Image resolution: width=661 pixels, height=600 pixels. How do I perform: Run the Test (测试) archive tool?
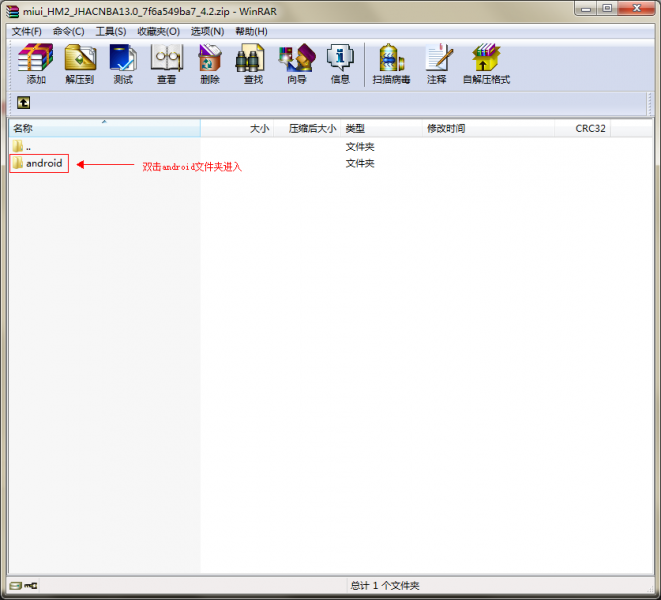click(x=123, y=63)
